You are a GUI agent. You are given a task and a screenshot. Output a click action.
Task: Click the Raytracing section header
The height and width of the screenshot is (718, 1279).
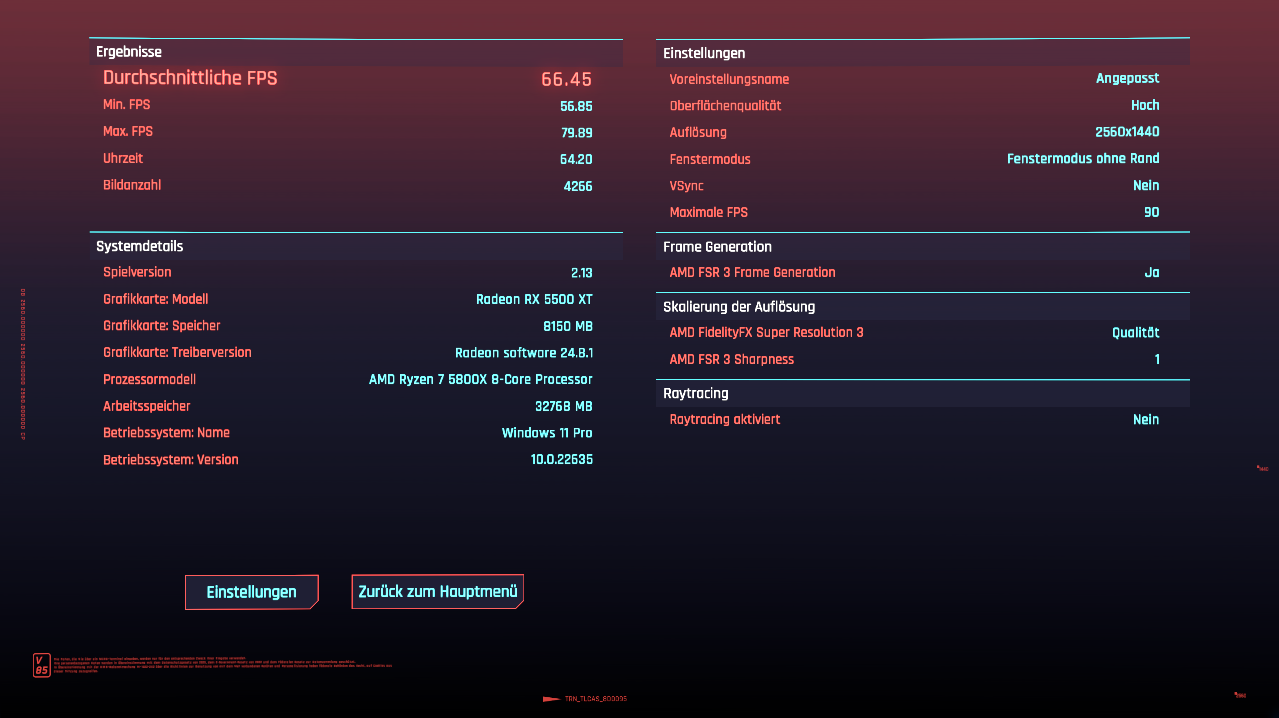[x=923, y=394]
